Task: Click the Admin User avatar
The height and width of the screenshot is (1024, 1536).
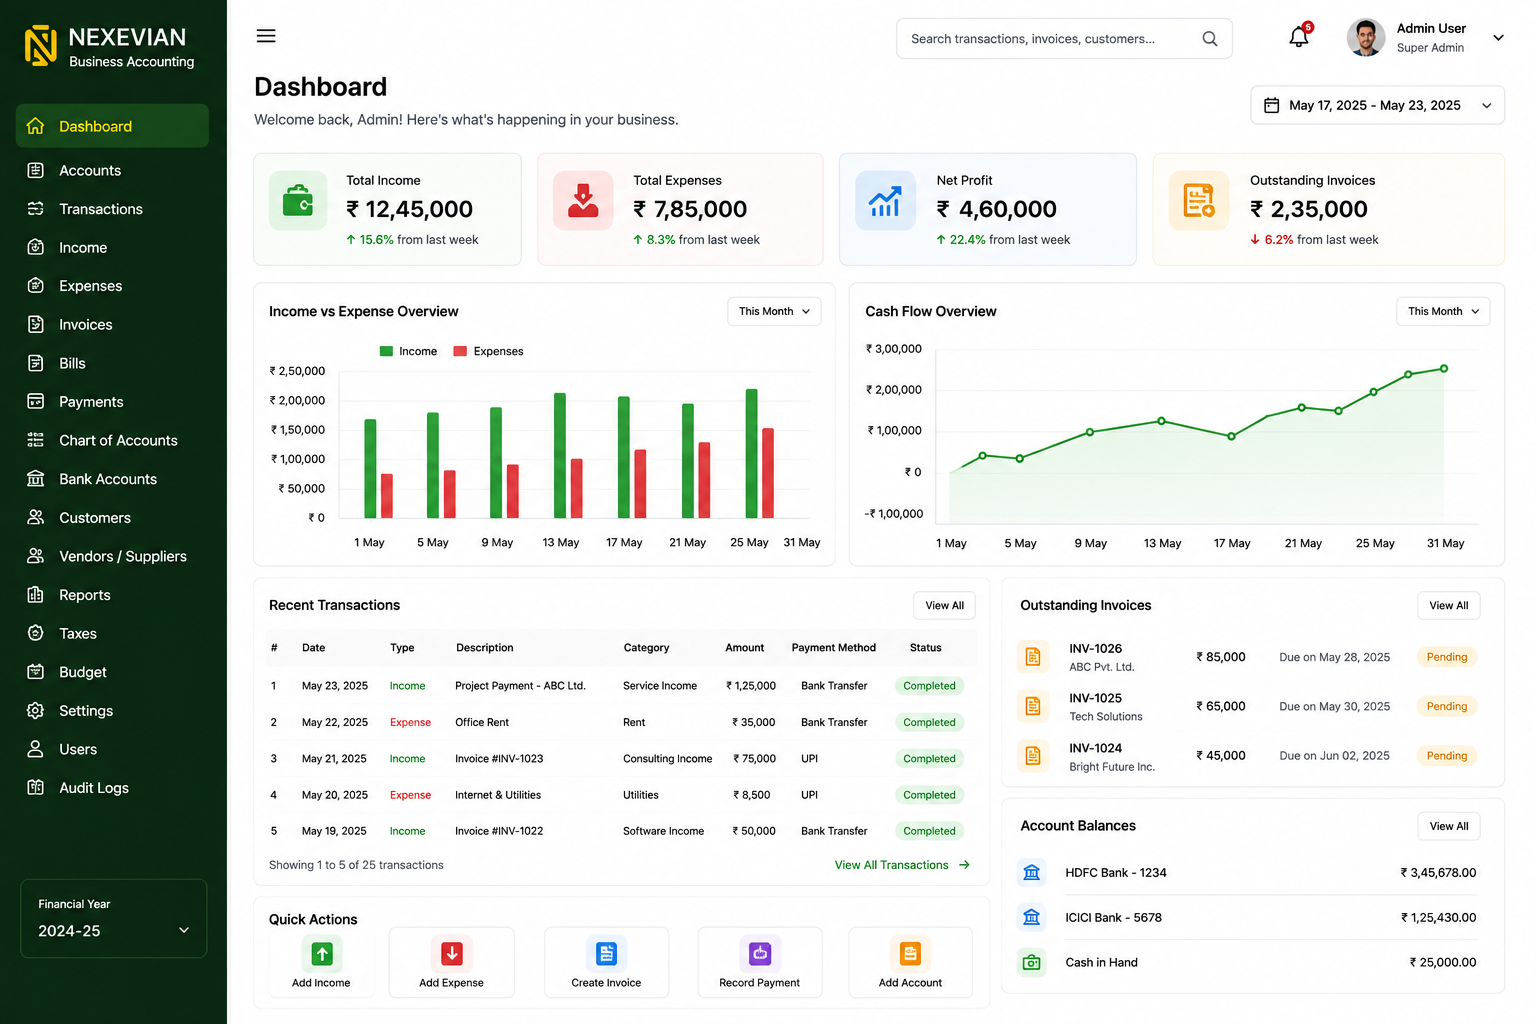Action: 1366,38
